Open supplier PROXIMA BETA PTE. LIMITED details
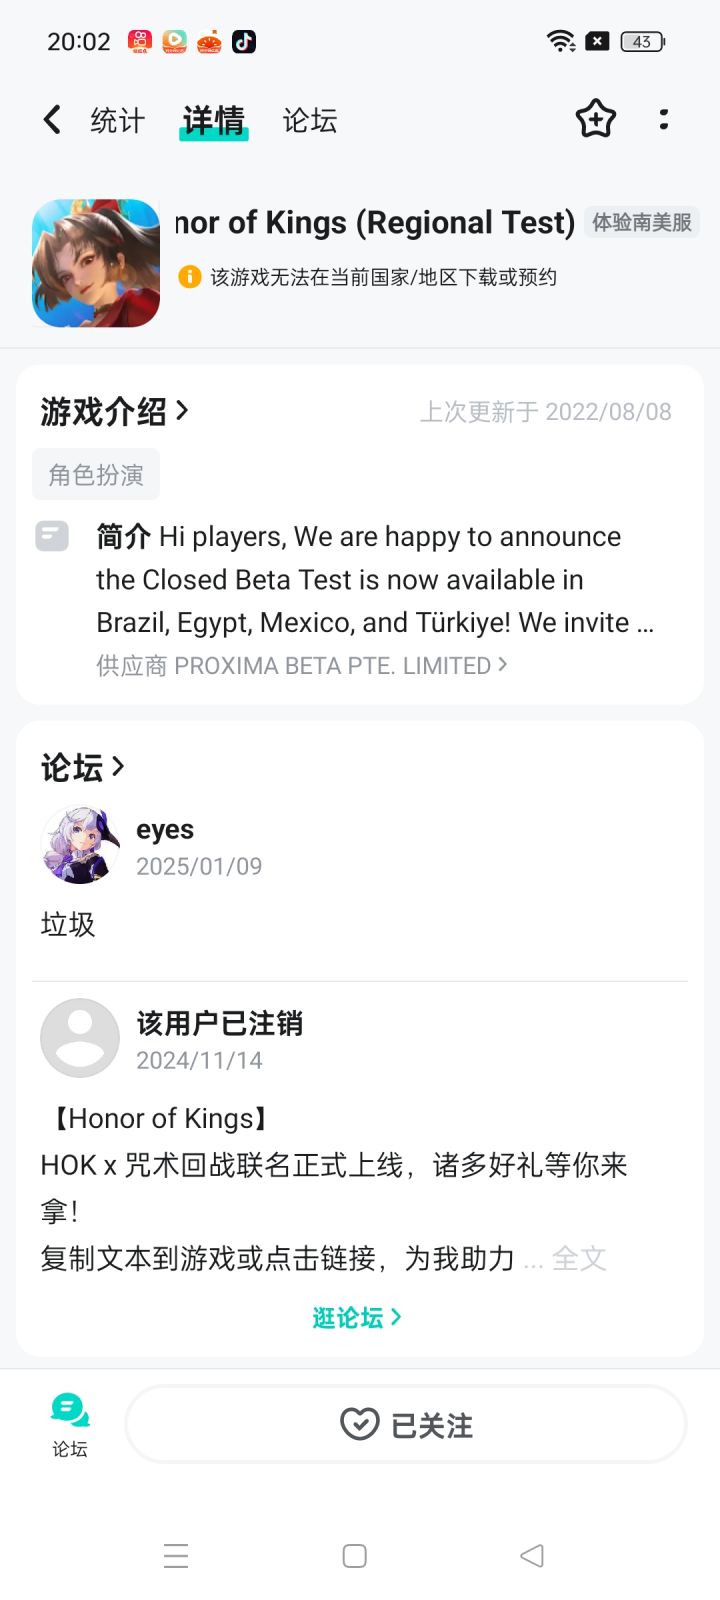Viewport: 720px width, 1600px height. 302,666
